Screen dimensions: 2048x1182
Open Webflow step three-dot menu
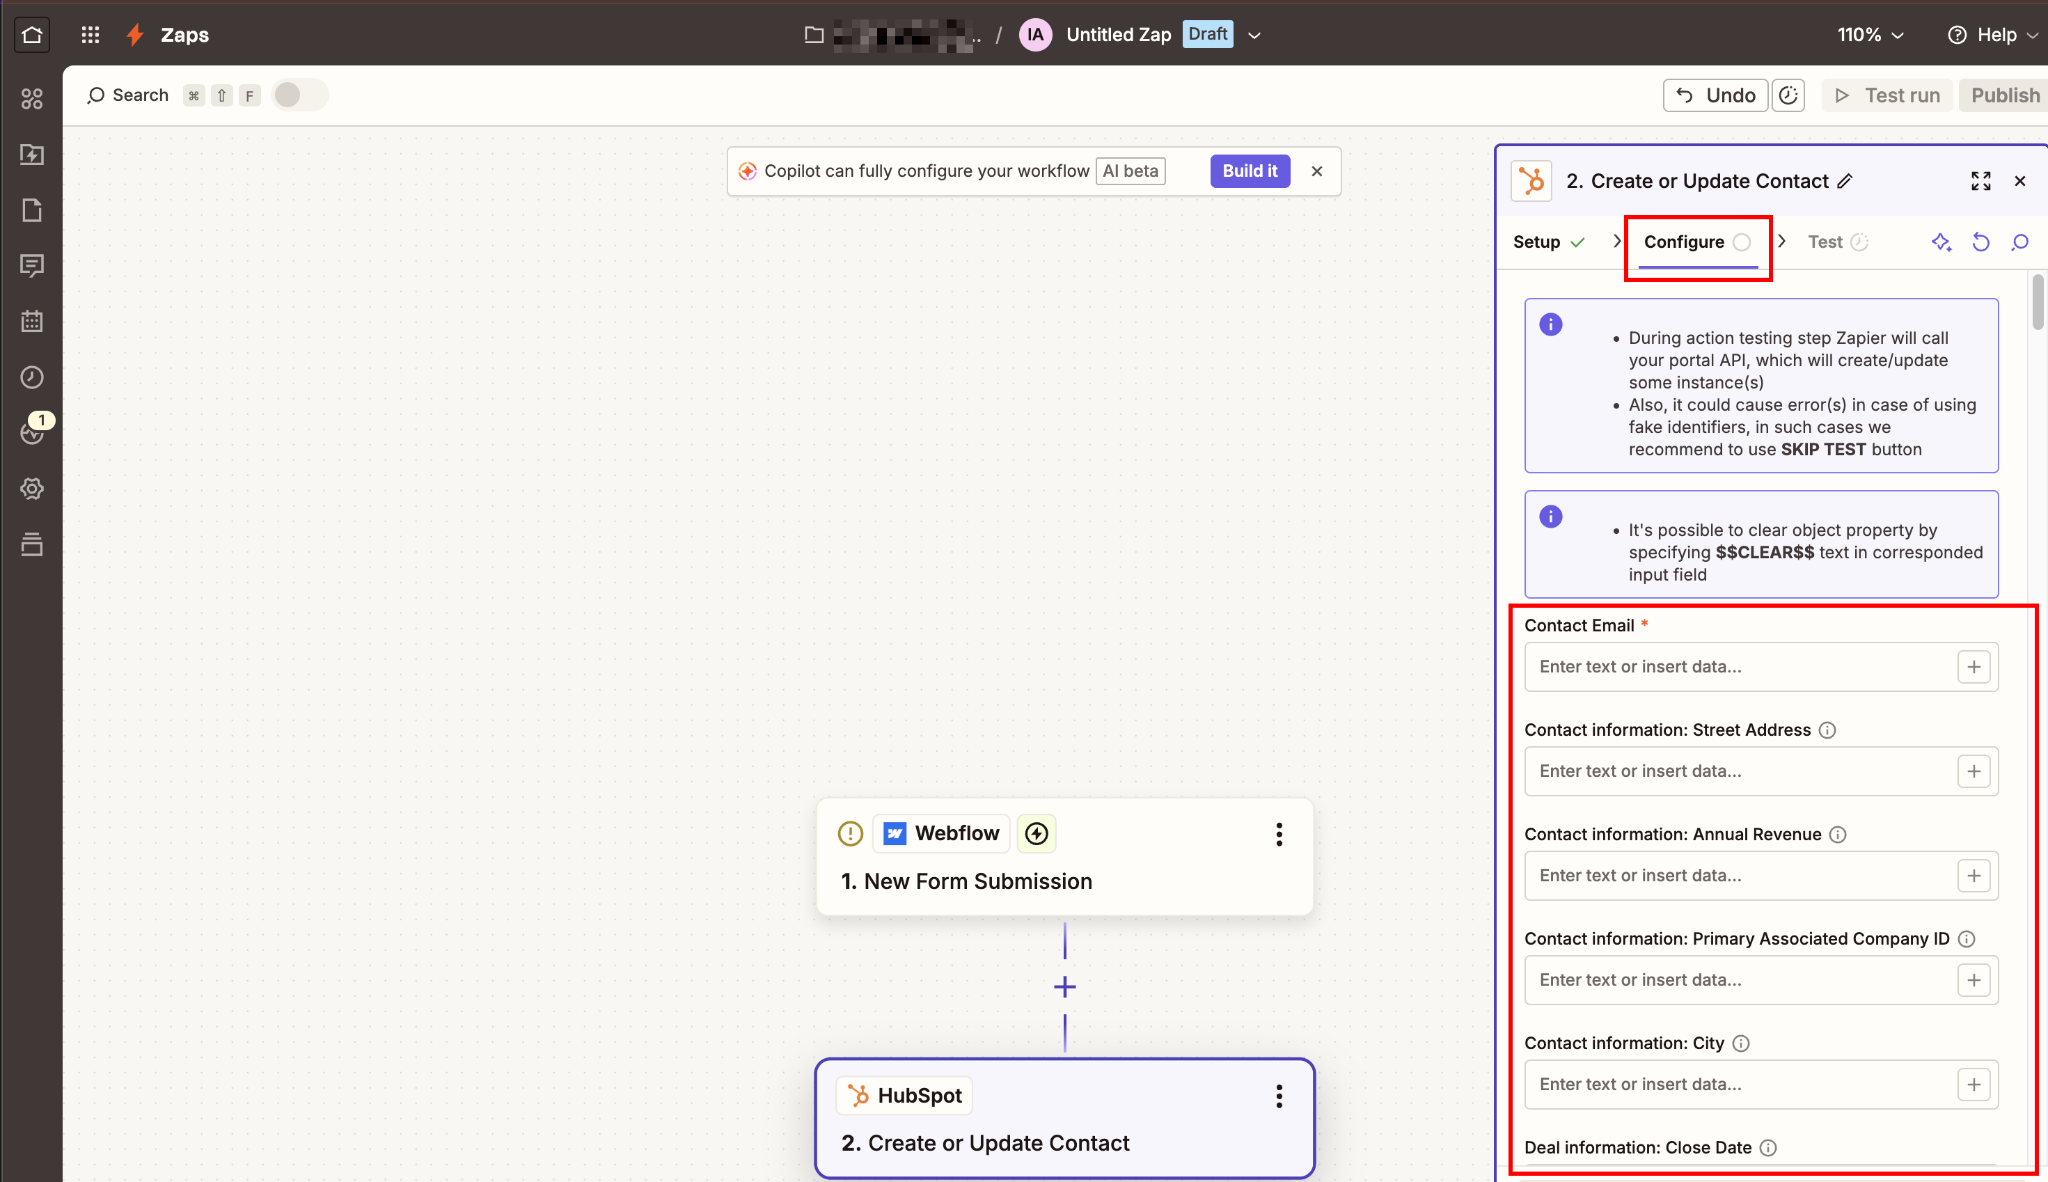click(1279, 834)
